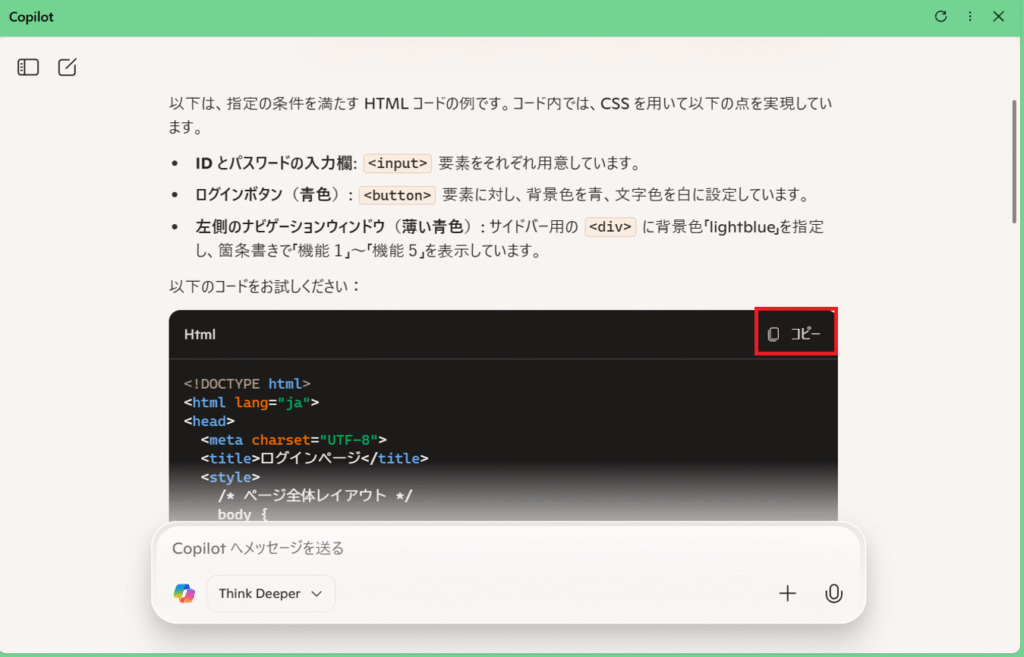1024x657 pixels.
Task: Click the plus attach icon
Action: point(788,593)
